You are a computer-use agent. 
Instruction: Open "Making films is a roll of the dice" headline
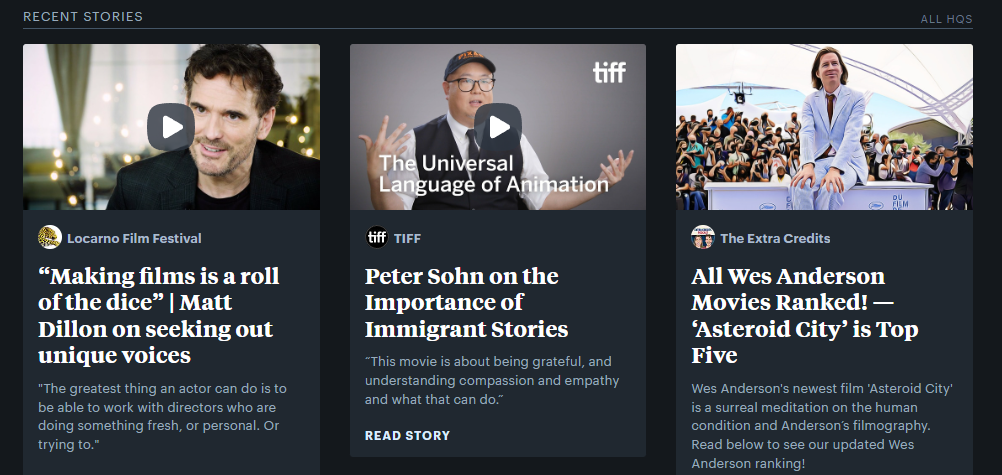(158, 315)
